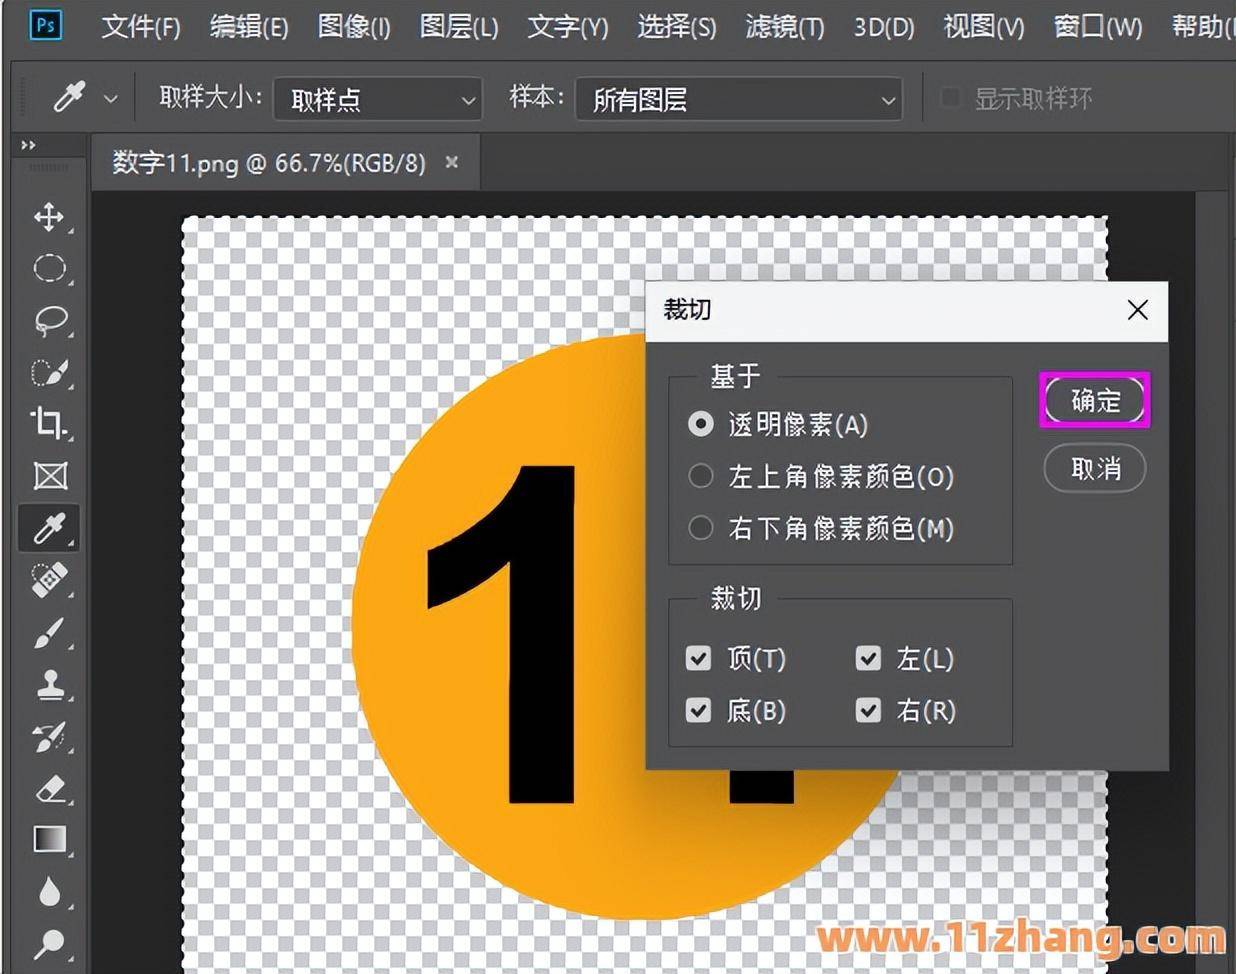The image size is (1236, 974).
Task: Select the Eraser tool
Action: pyautogui.click(x=49, y=788)
